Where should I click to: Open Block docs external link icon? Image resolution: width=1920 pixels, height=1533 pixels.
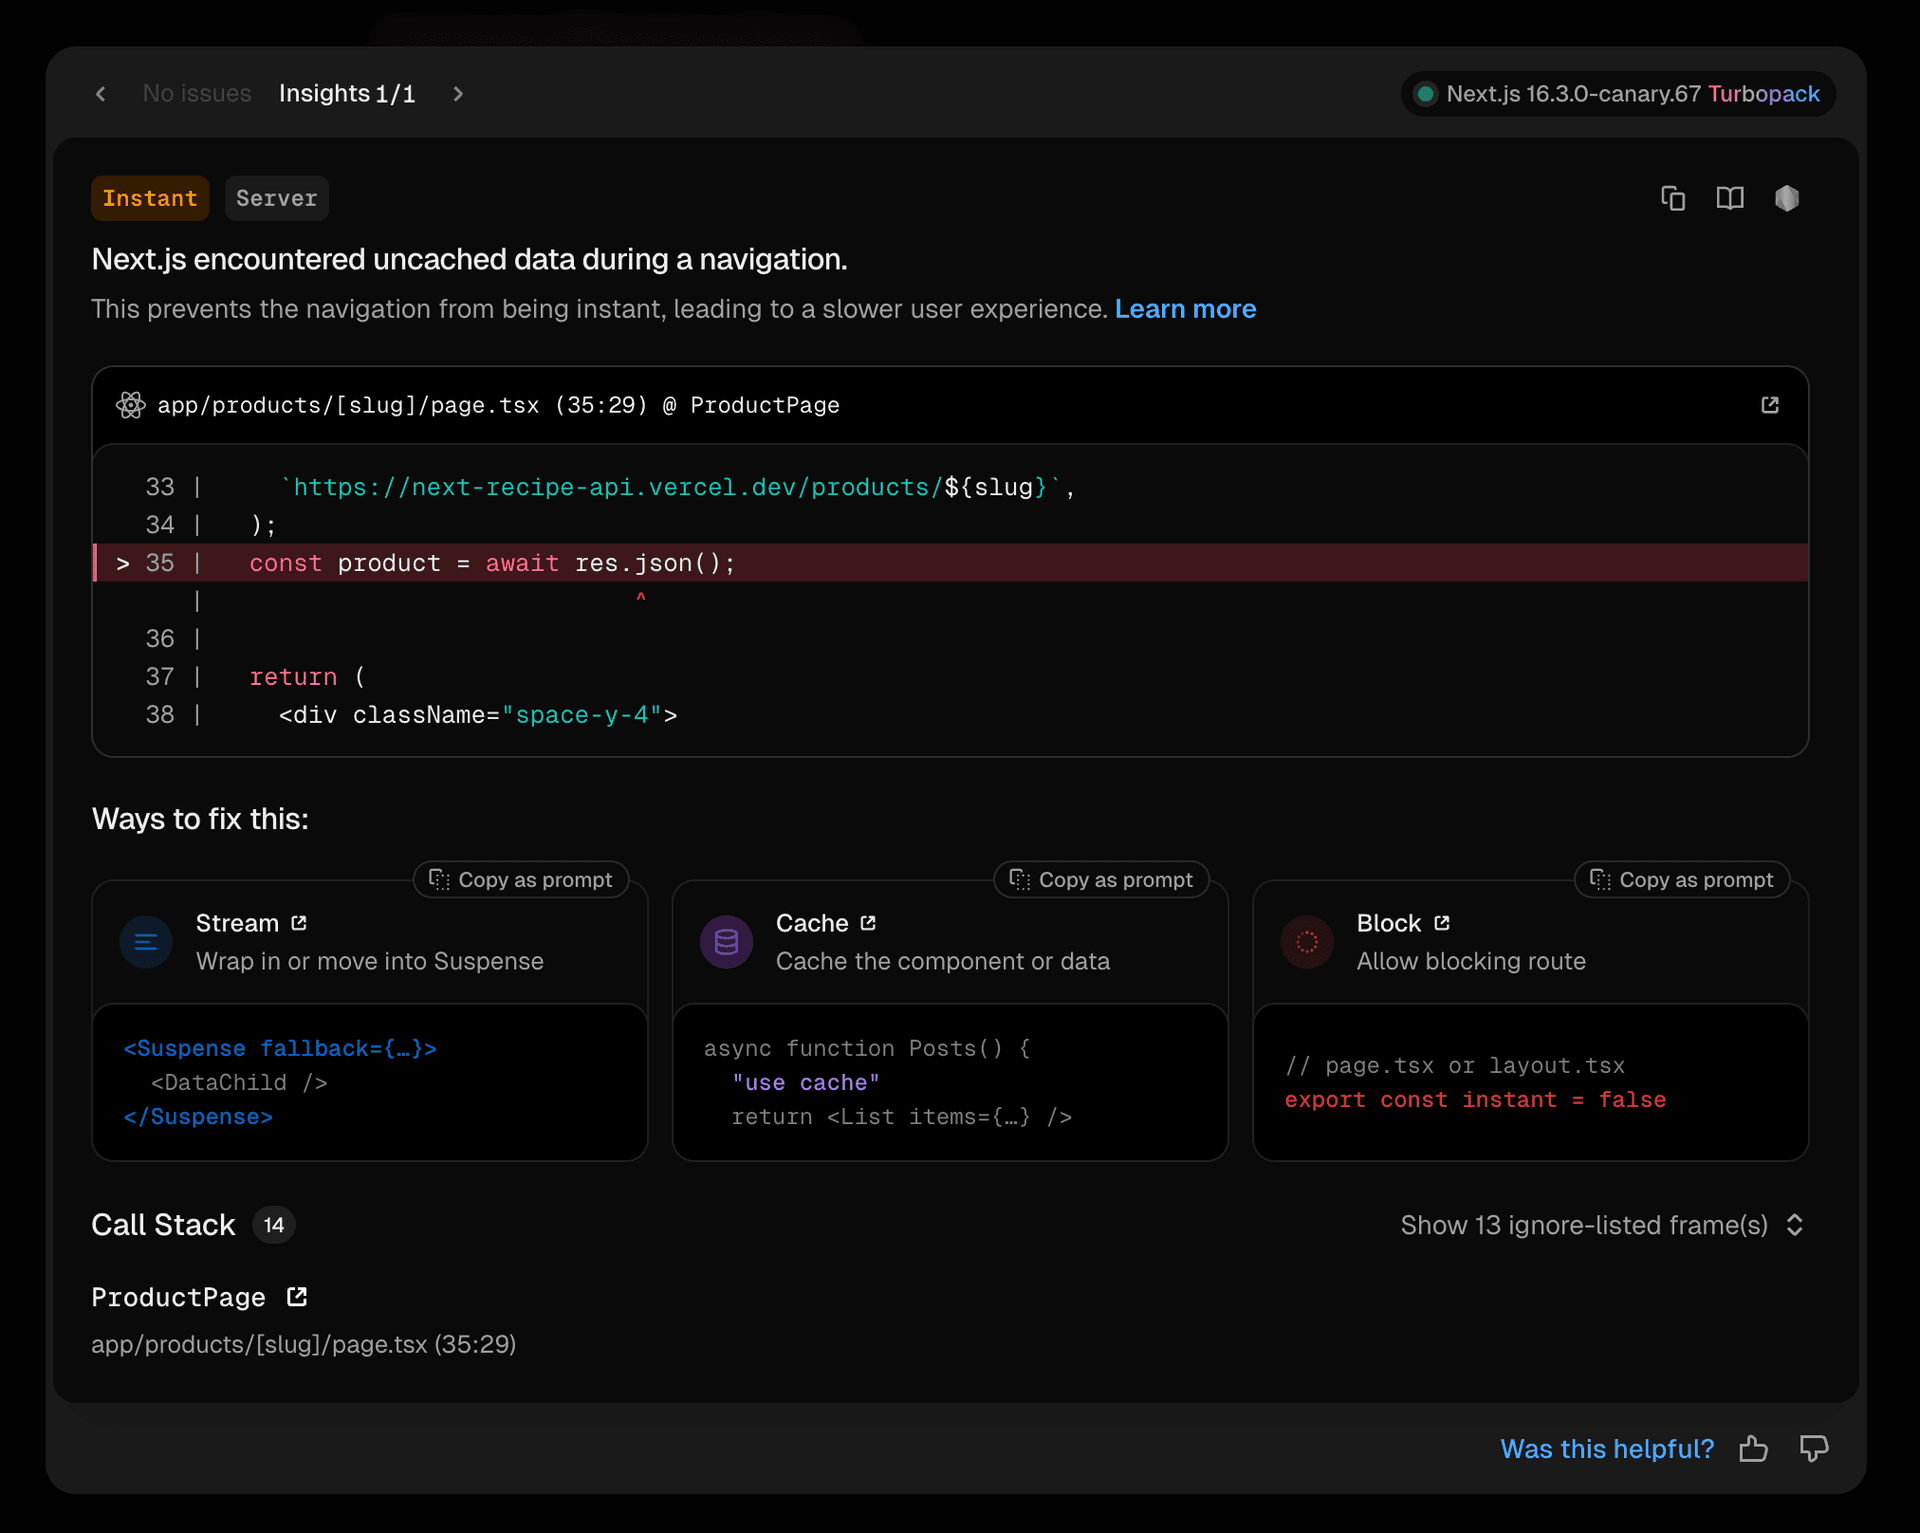1442,923
